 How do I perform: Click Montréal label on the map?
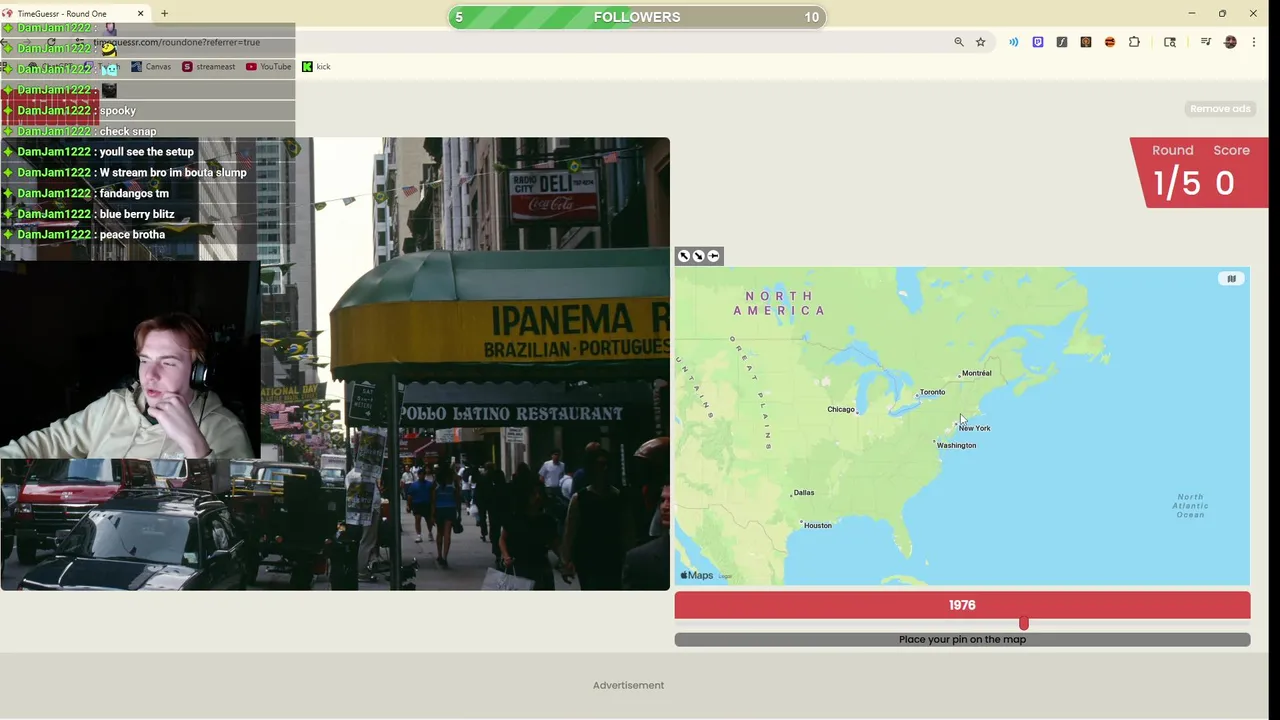coord(976,373)
